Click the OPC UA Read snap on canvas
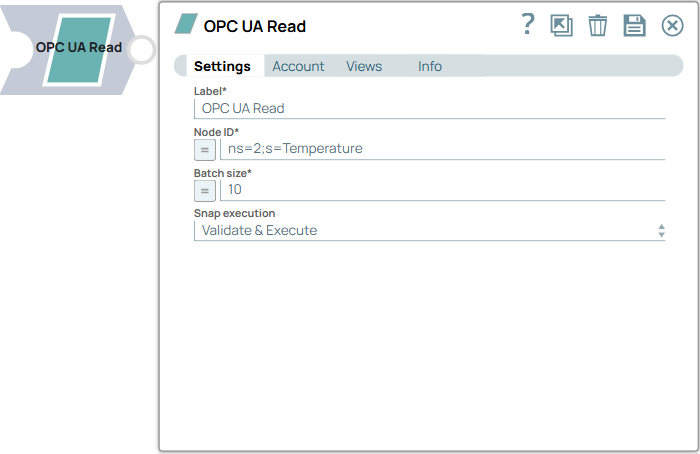This screenshot has height=454, width=700. click(x=78, y=48)
